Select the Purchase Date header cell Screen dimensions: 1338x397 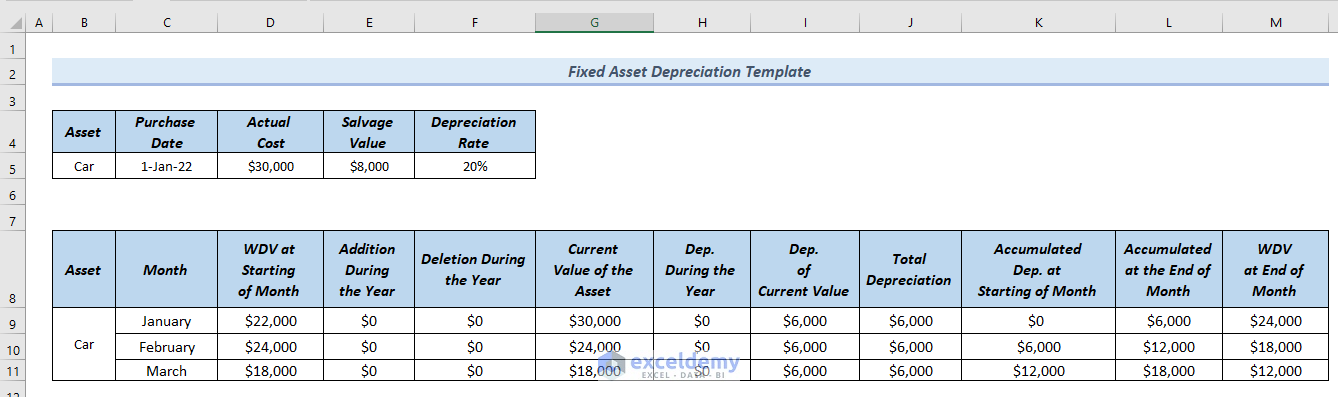[166, 132]
